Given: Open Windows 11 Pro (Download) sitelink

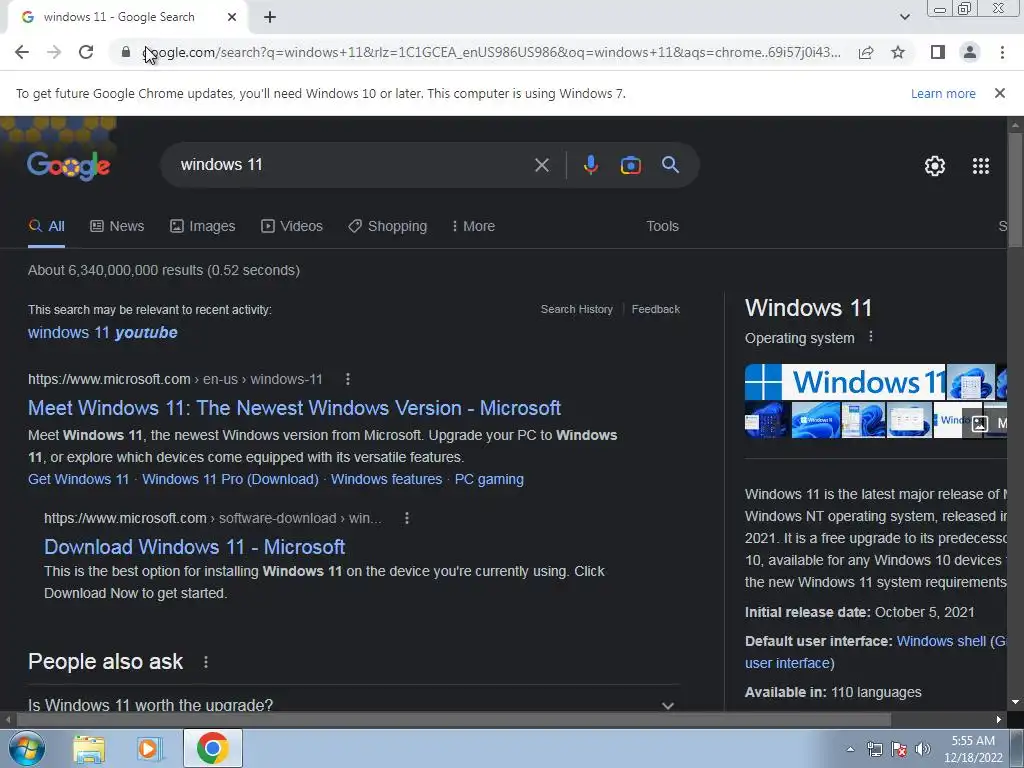Looking at the screenshot, I should pyautogui.click(x=231, y=479).
